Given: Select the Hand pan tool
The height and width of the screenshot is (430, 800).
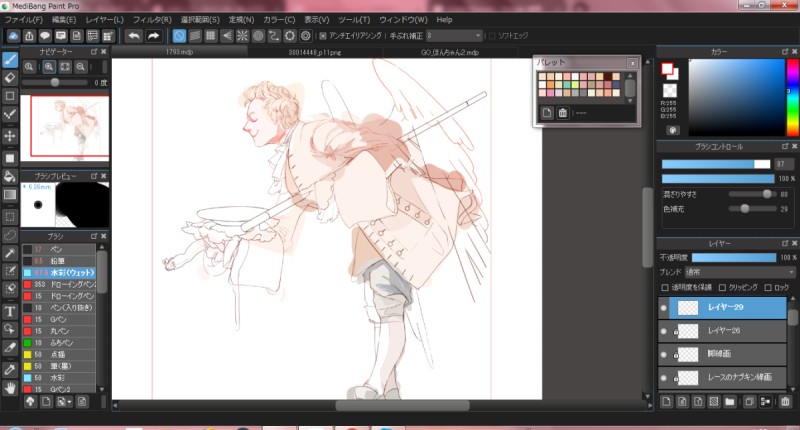Looking at the screenshot, I should [10, 389].
